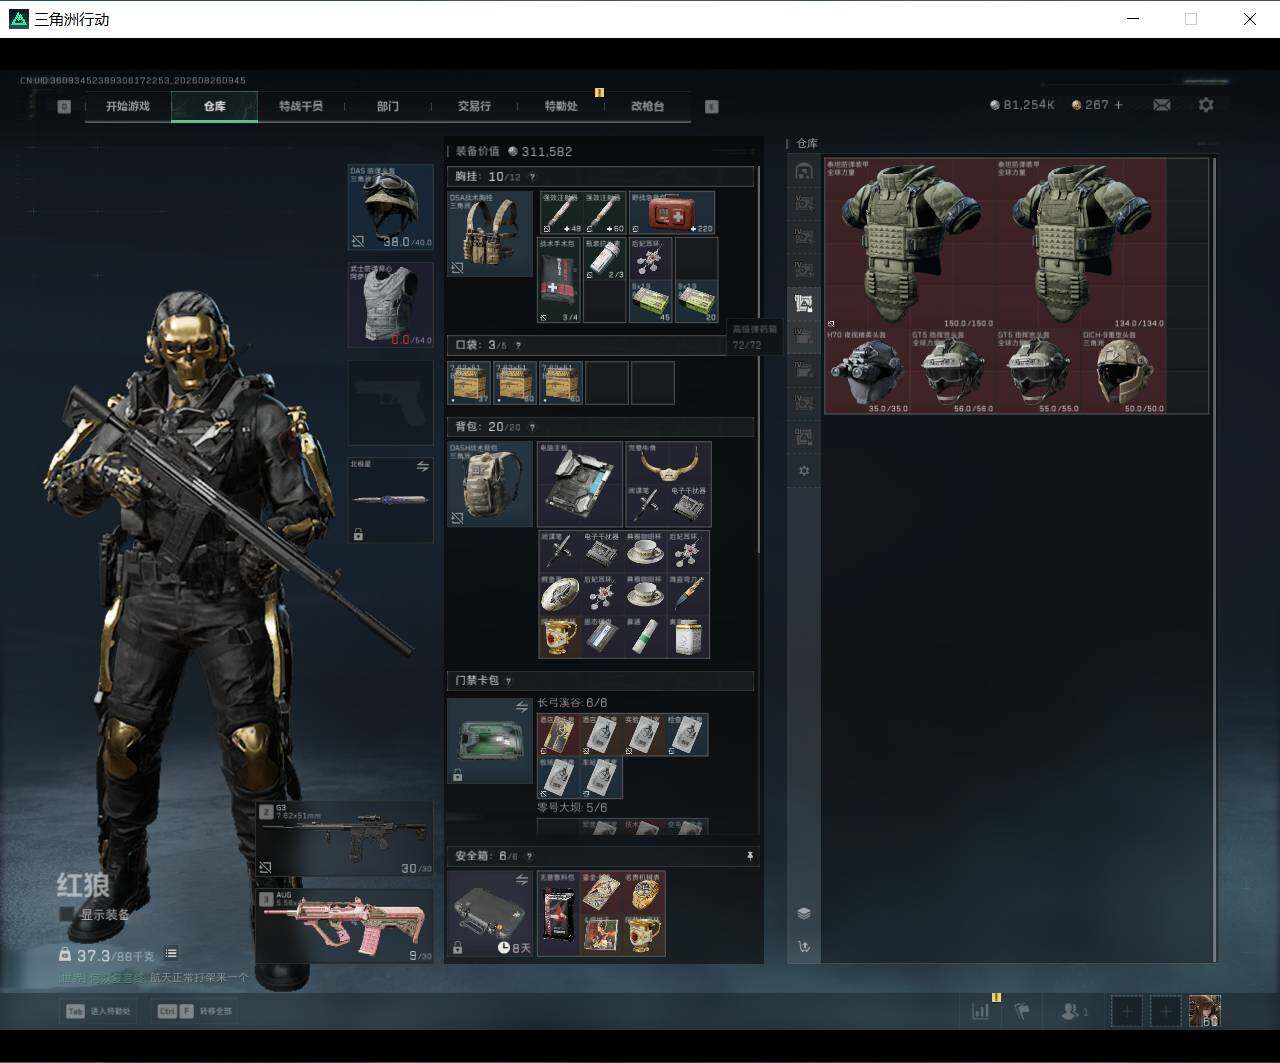Select the DICH-9 helmet in warehouse
This screenshot has height=1063, width=1280.
pos(1124,371)
